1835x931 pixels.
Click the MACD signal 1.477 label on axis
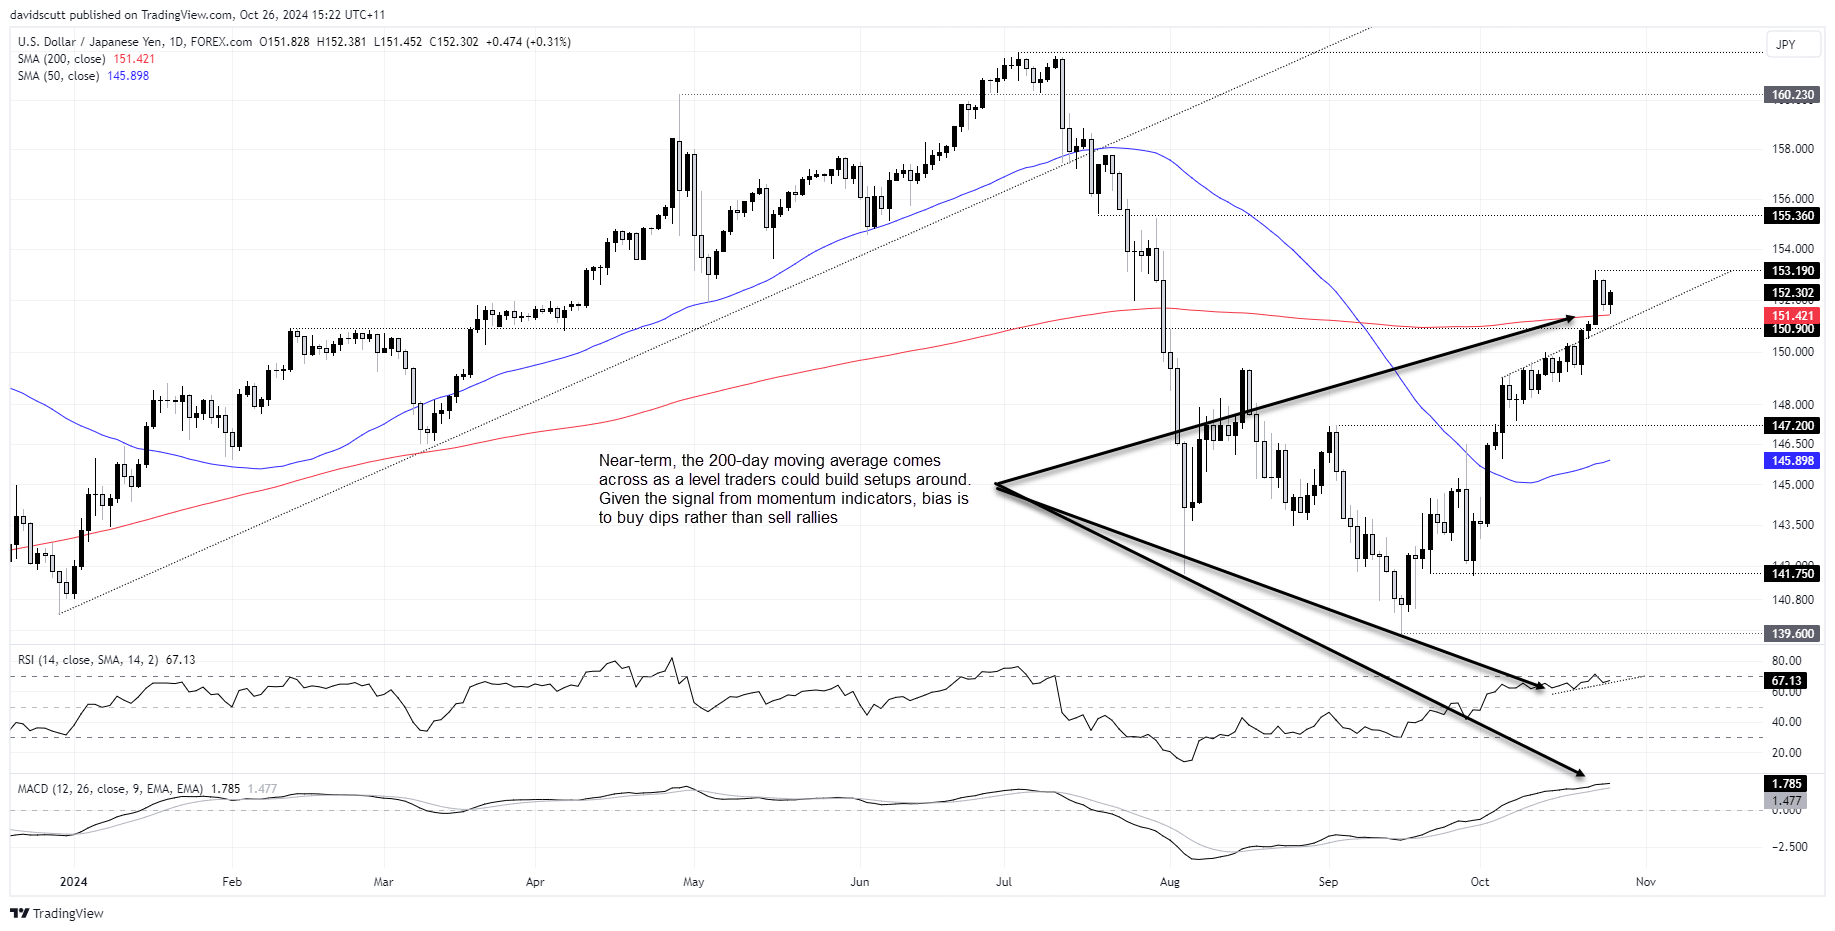tap(1787, 801)
